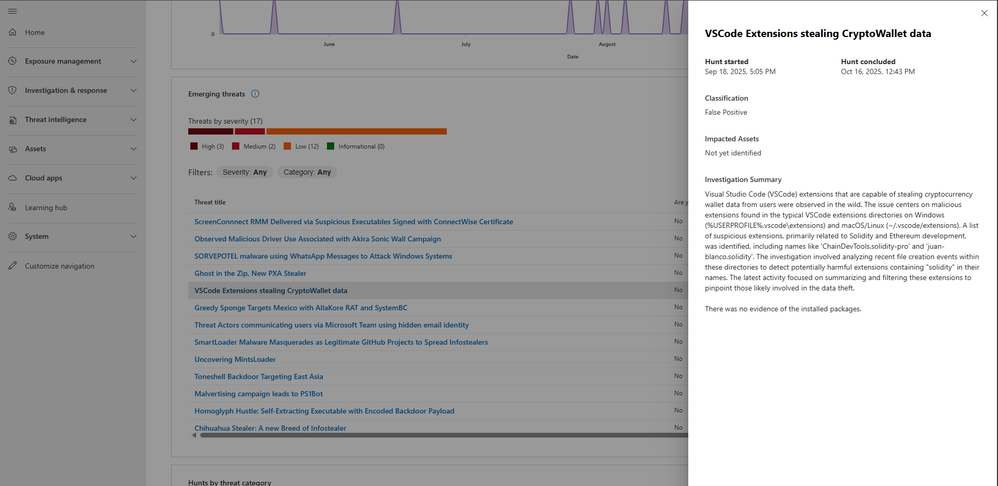Click the Threat title column header
This screenshot has width=998, height=486.
pos(210,202)
